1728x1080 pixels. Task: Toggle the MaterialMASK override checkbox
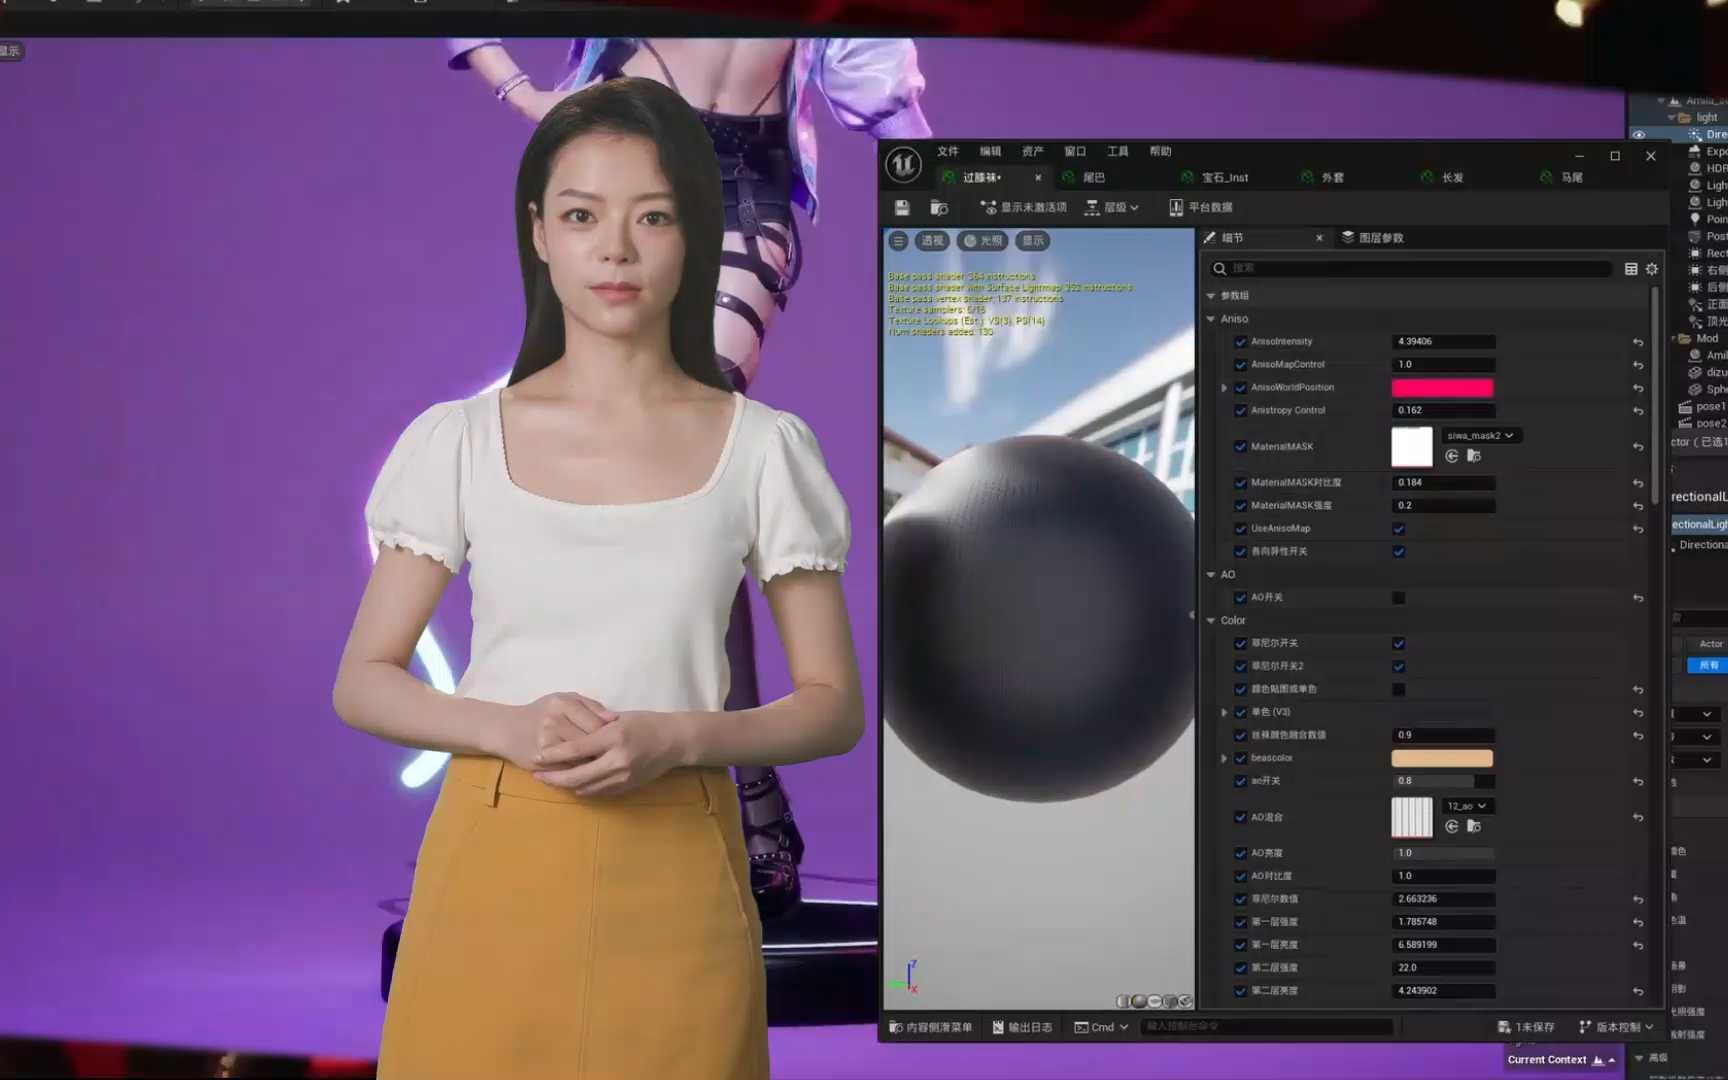(x=1240, y=447)
